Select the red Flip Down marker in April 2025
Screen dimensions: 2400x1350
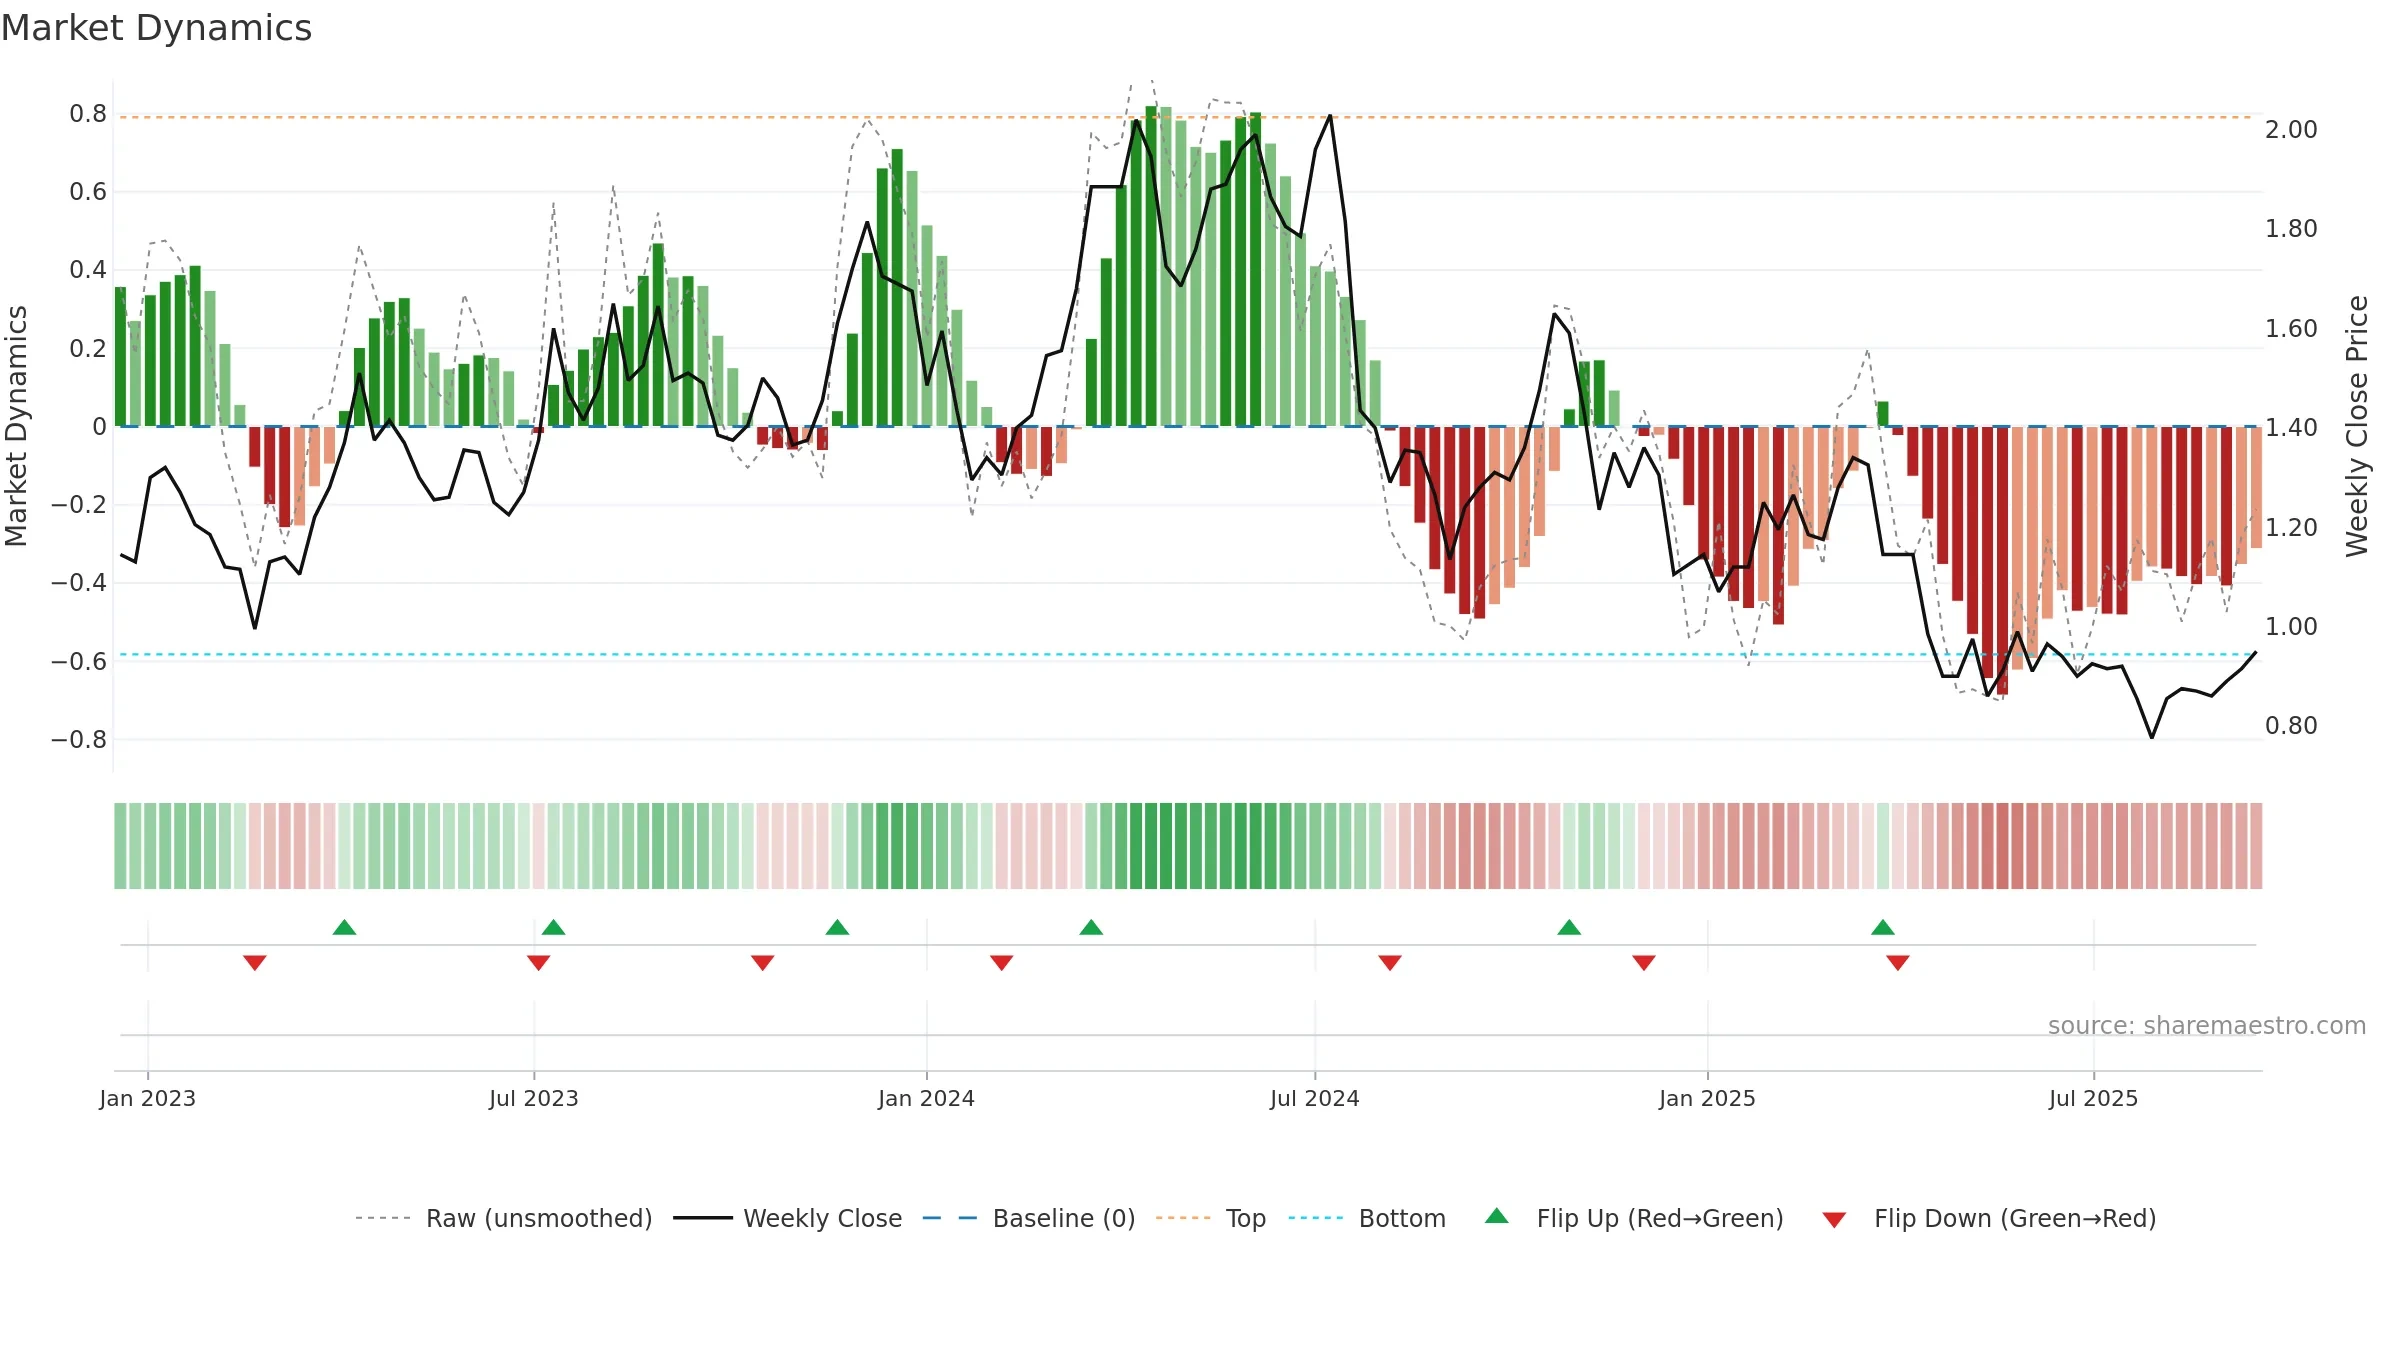[1898, 962]
